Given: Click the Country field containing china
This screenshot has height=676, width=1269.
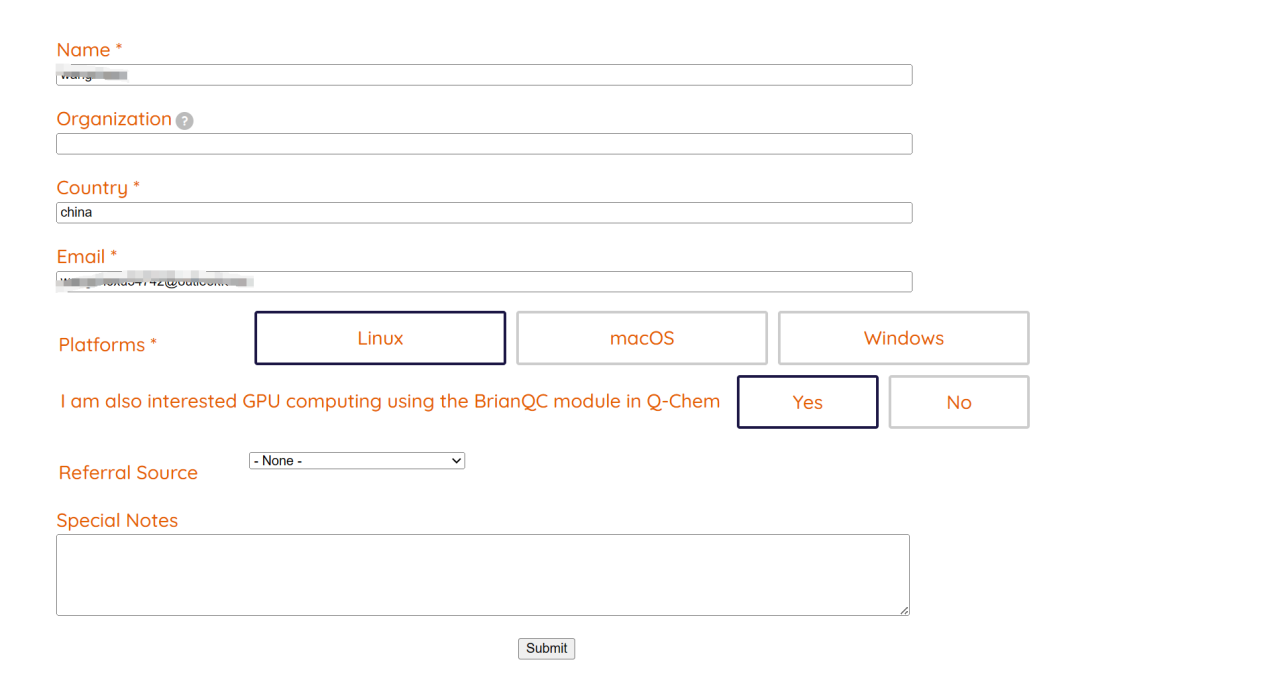Looking at the screenshot, I should click(x=484, y=213).
